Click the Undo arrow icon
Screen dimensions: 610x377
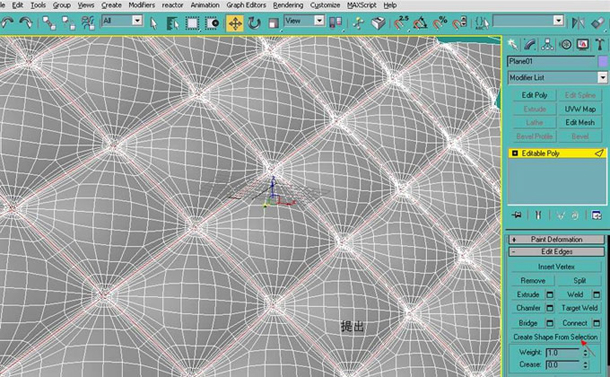click(7, 23)
